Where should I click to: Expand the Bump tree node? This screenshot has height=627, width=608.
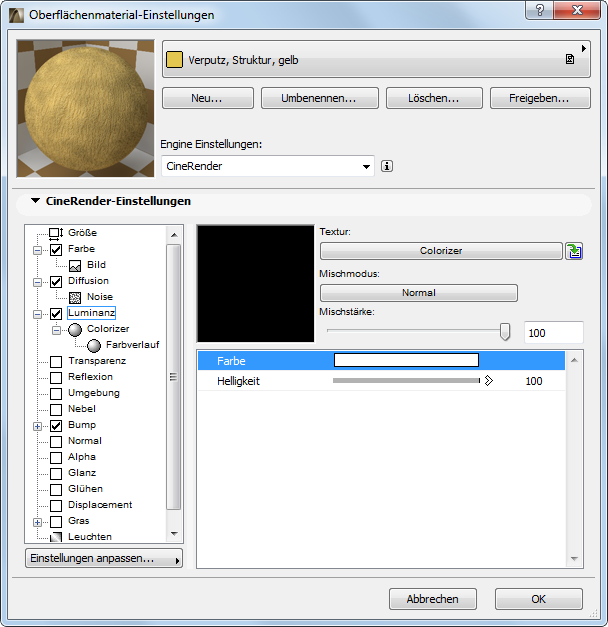tap(37, 426)
